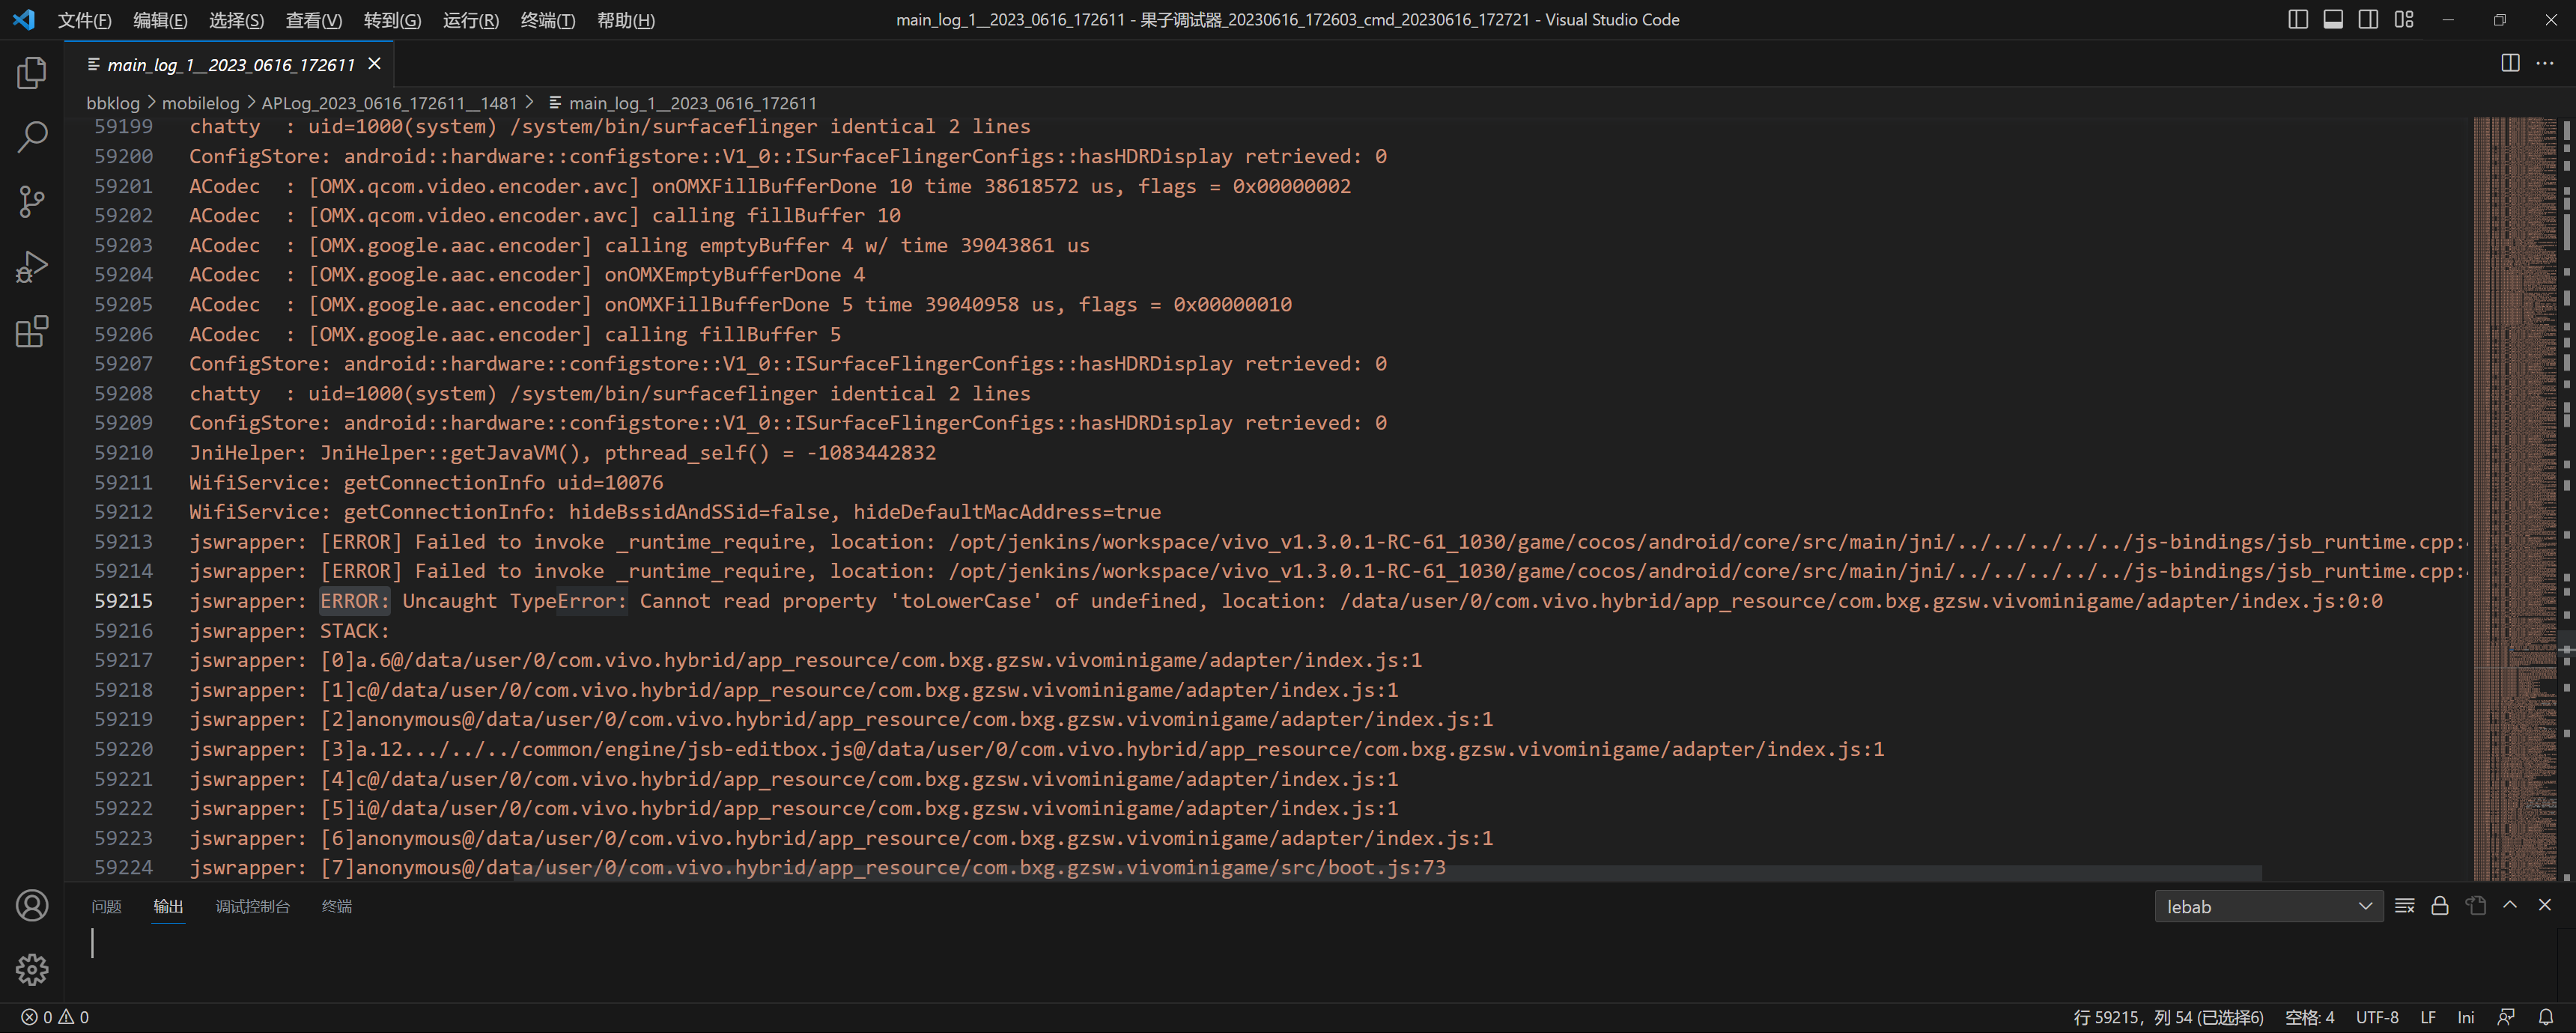Toggle the bottom panel layout button
The height and width of the screenshot is (1033, 2576).
[x=2333, y=20]
